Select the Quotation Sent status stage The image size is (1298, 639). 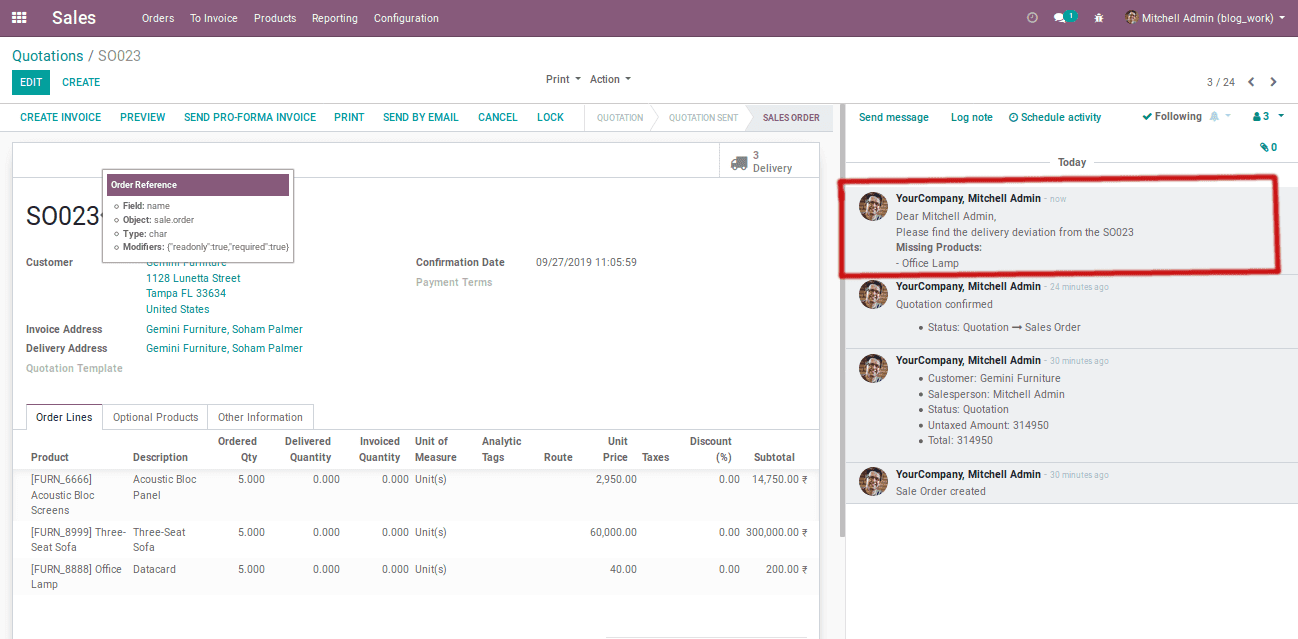pyautogui.click(x=703, y=118)
